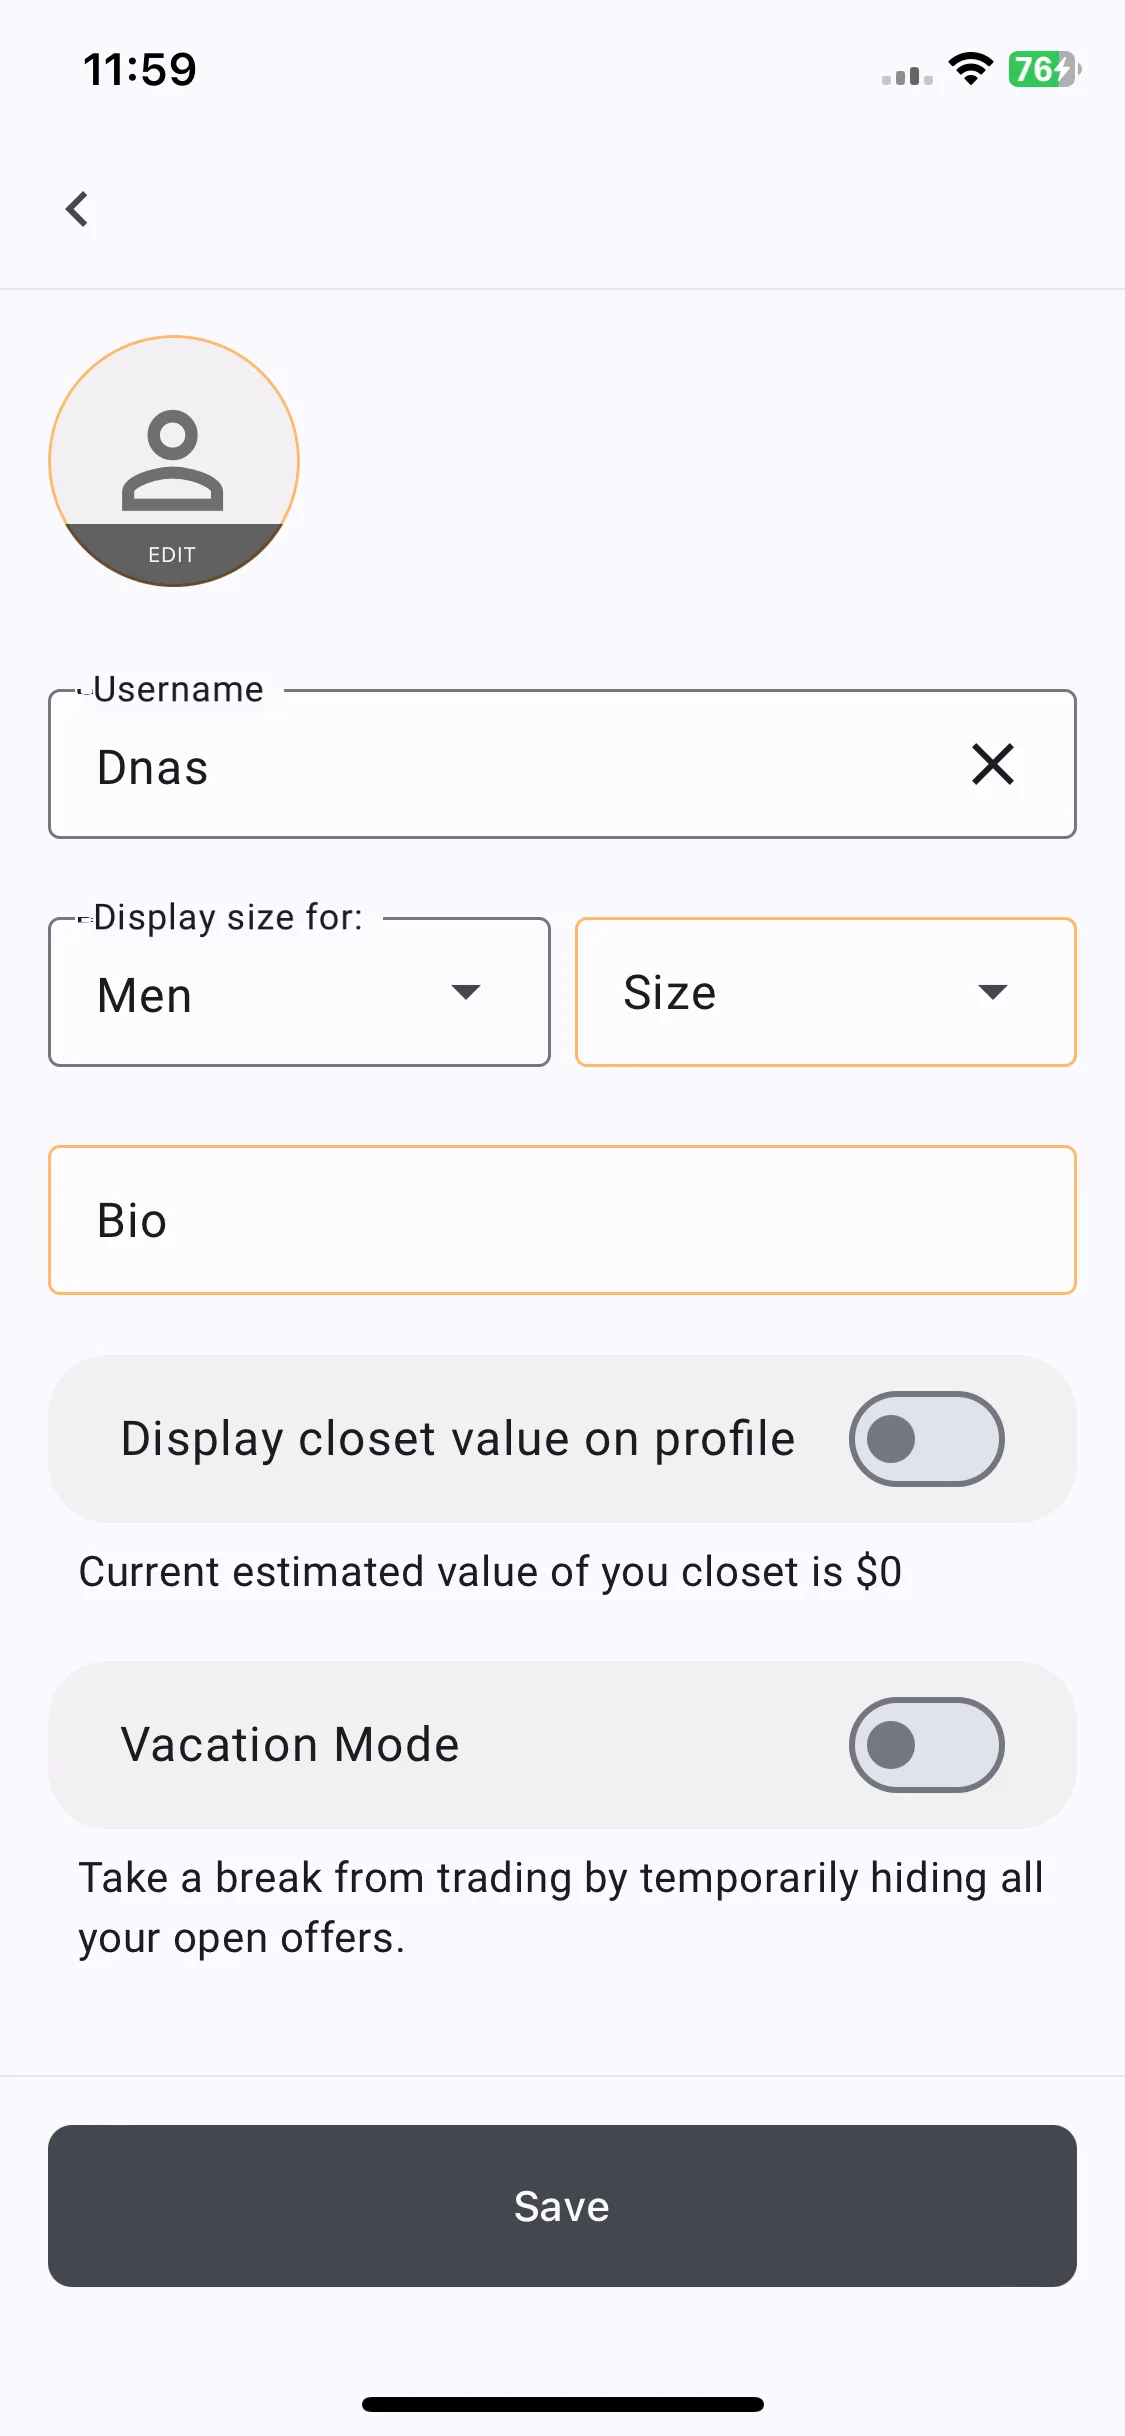Focus the Username text field
Screen dimensions: 1125x2436
point(562,764)
